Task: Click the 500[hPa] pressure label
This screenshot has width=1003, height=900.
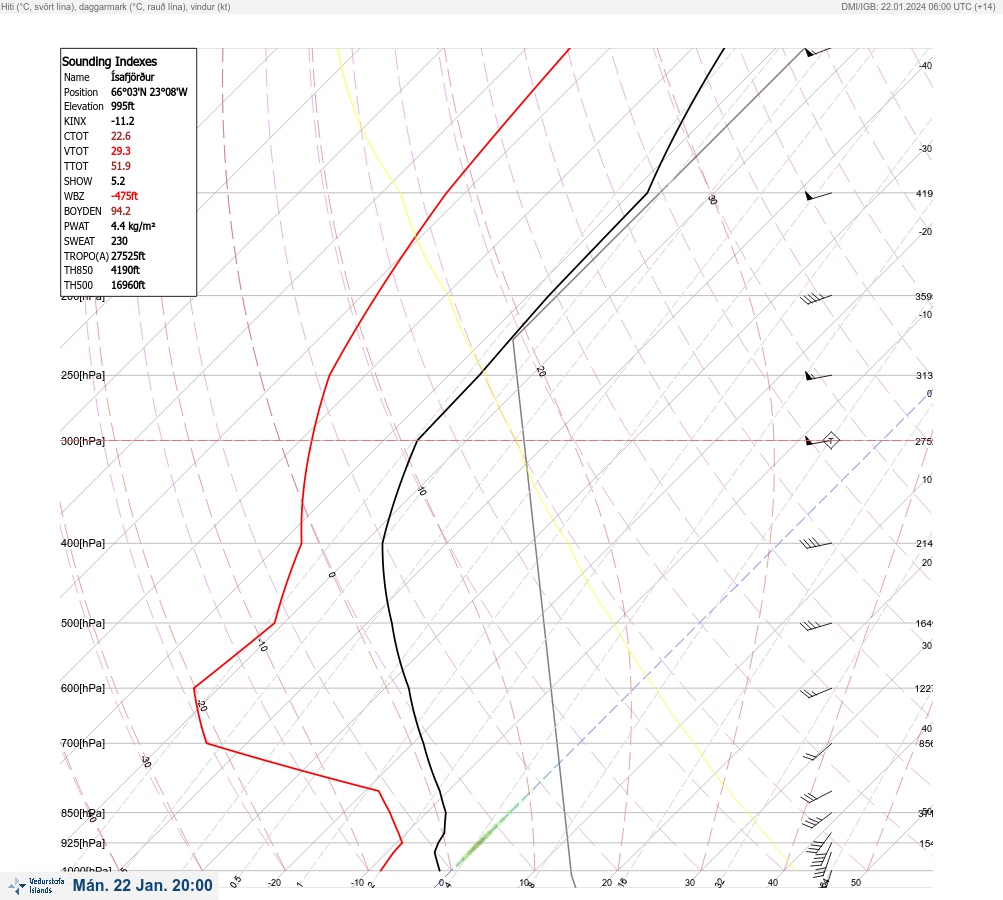Action: tap(83, 623)
